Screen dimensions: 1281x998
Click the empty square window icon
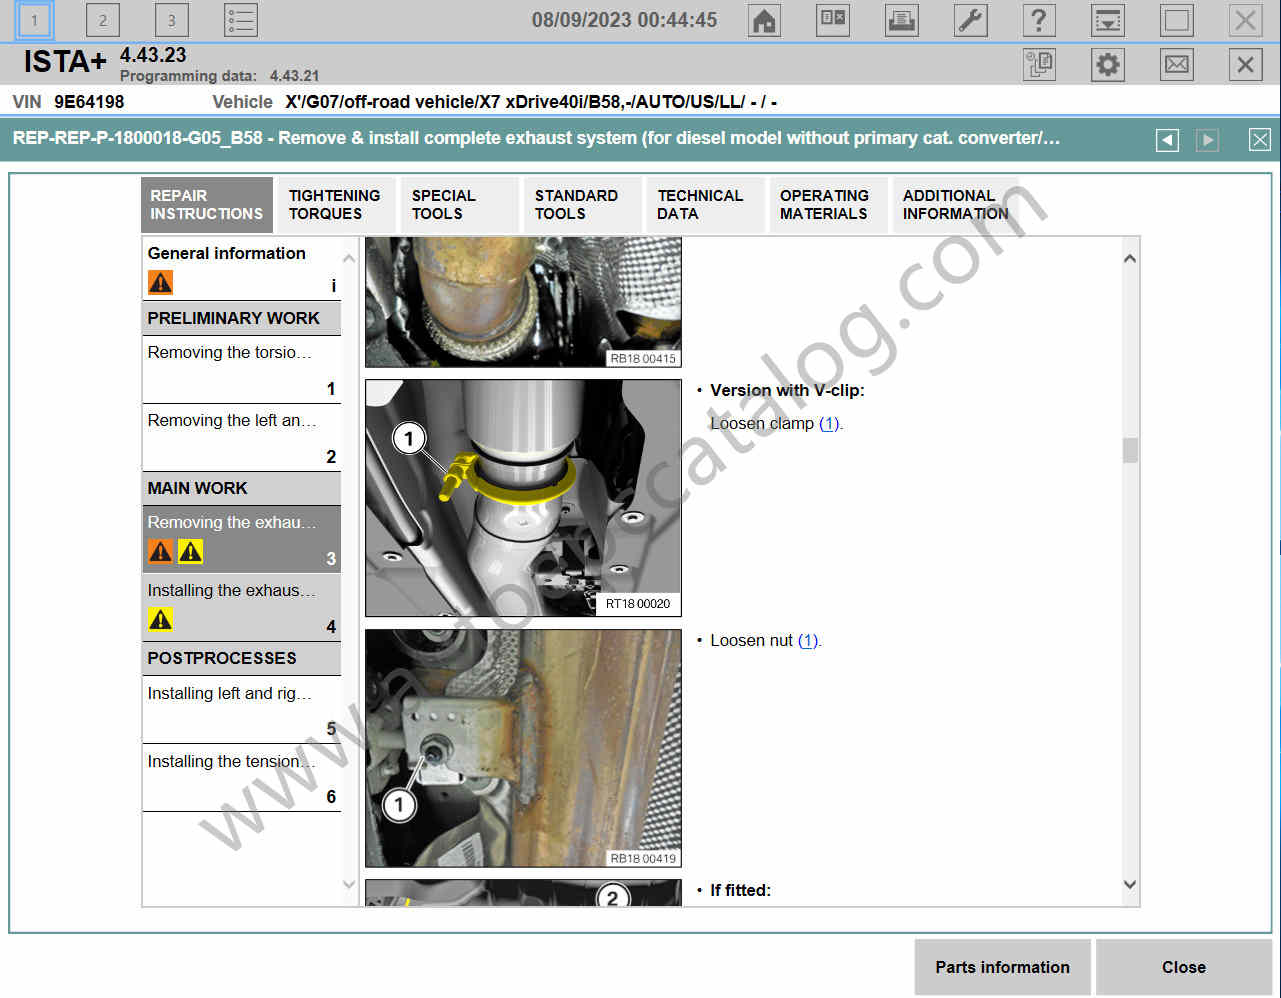click(x=1177, y=20)
